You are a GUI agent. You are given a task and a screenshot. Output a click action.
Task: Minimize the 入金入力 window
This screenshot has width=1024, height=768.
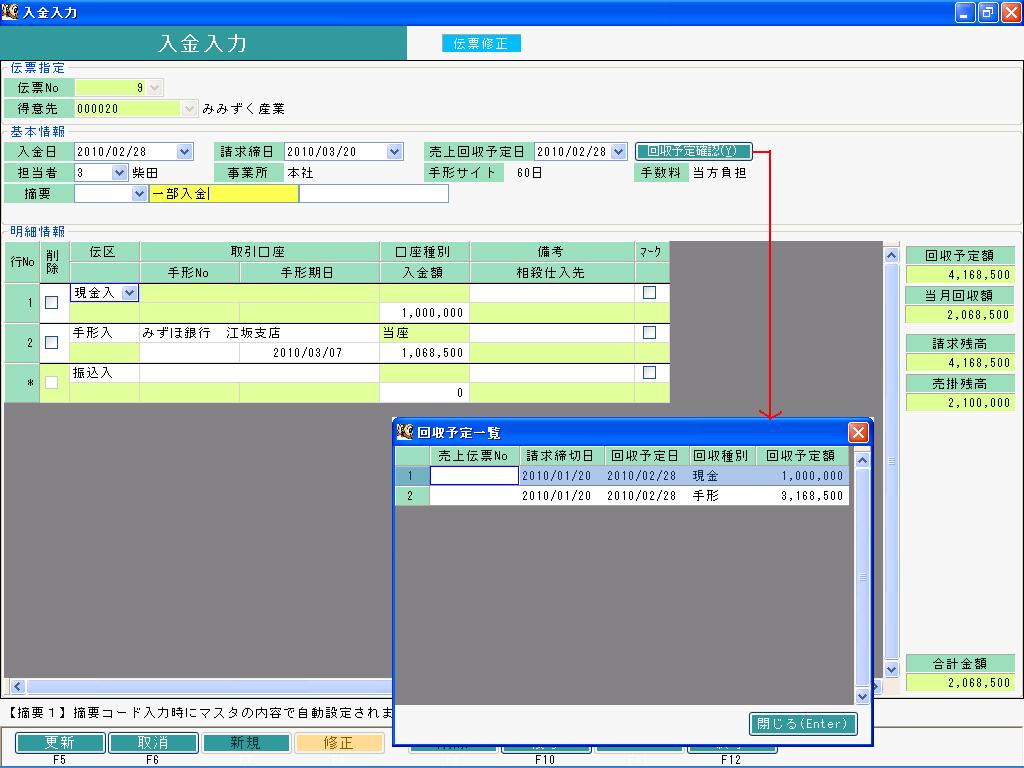pos(965,12)
